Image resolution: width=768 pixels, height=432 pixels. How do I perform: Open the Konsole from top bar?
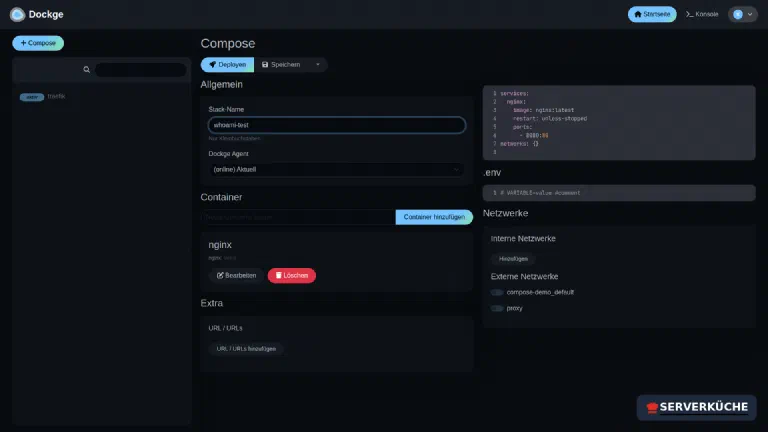702,14
